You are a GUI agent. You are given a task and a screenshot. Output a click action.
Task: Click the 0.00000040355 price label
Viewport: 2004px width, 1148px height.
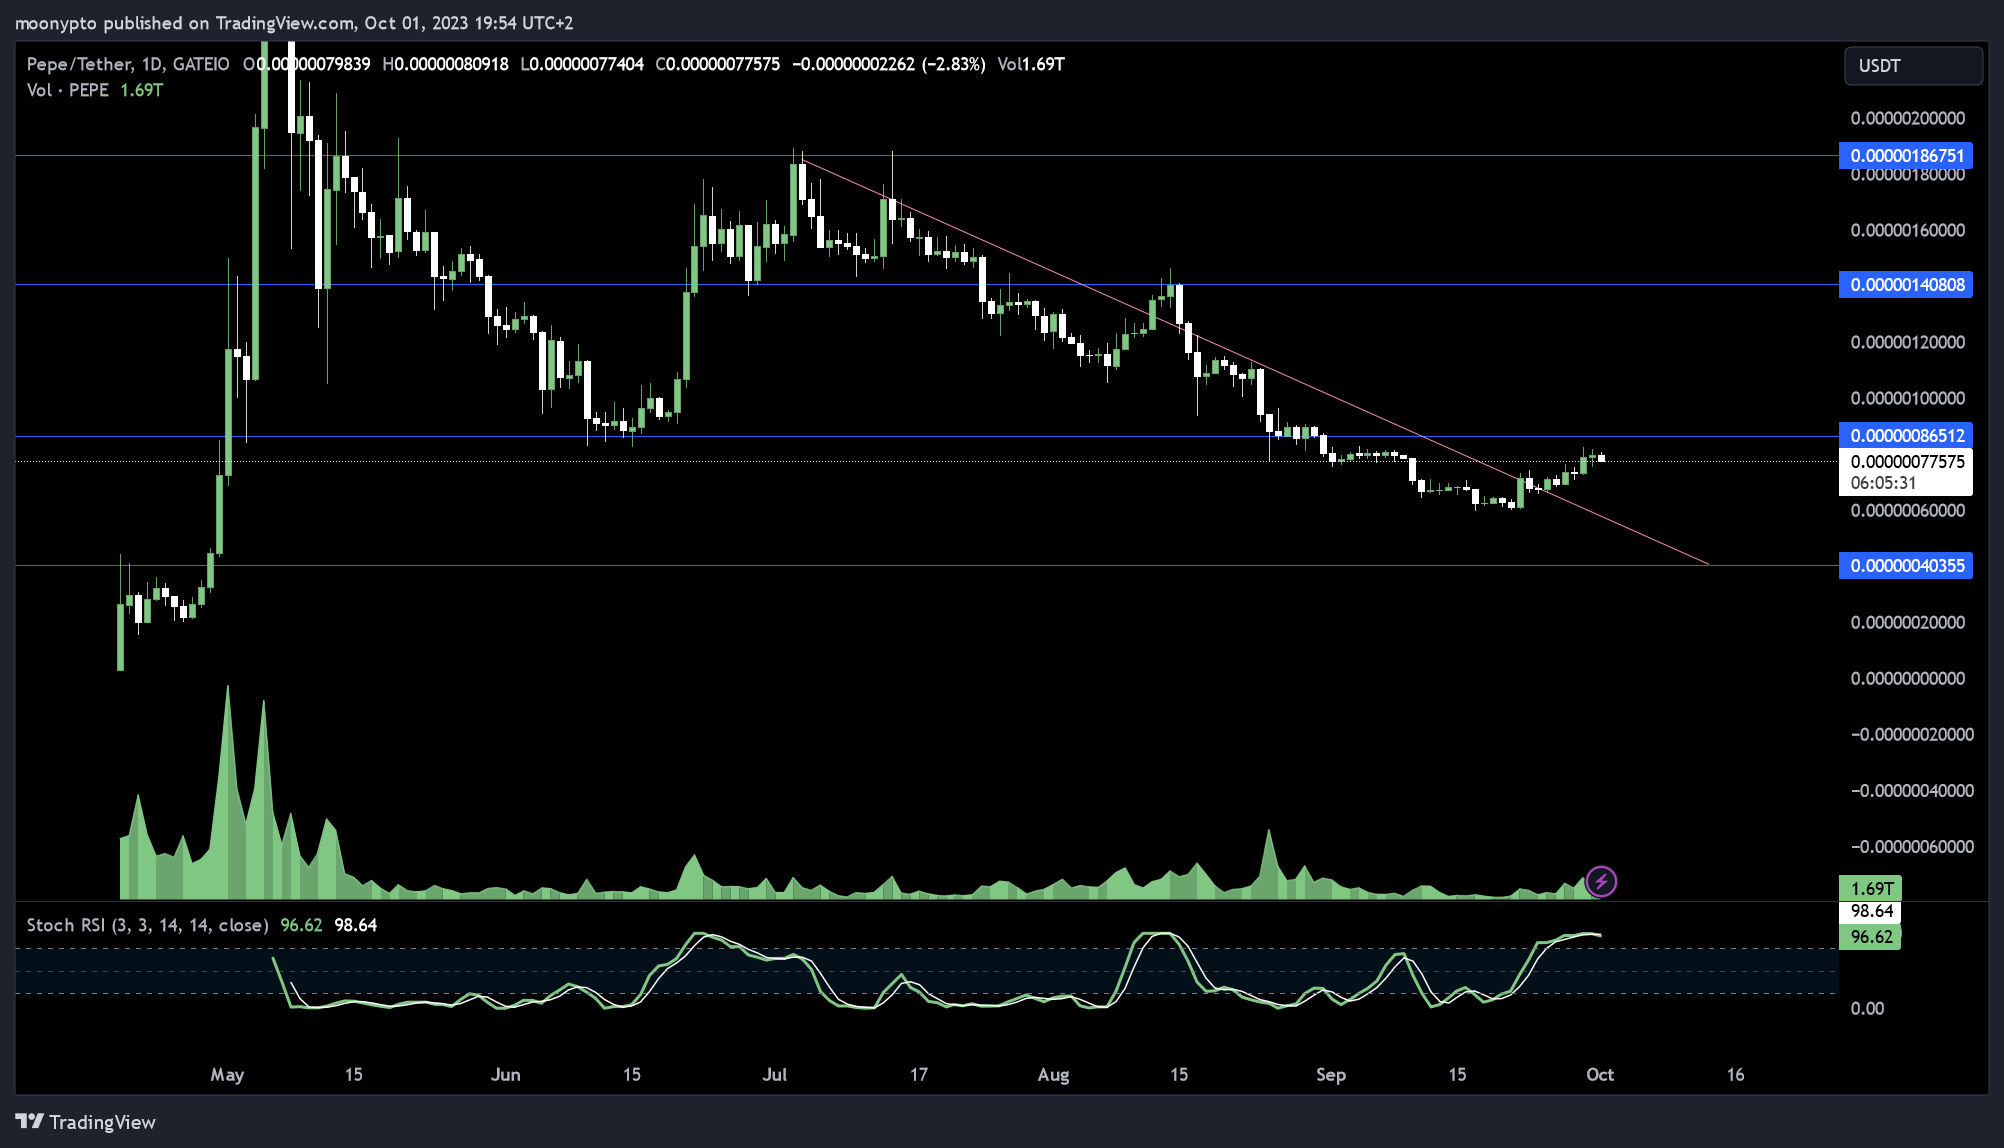pos(1906,566)
